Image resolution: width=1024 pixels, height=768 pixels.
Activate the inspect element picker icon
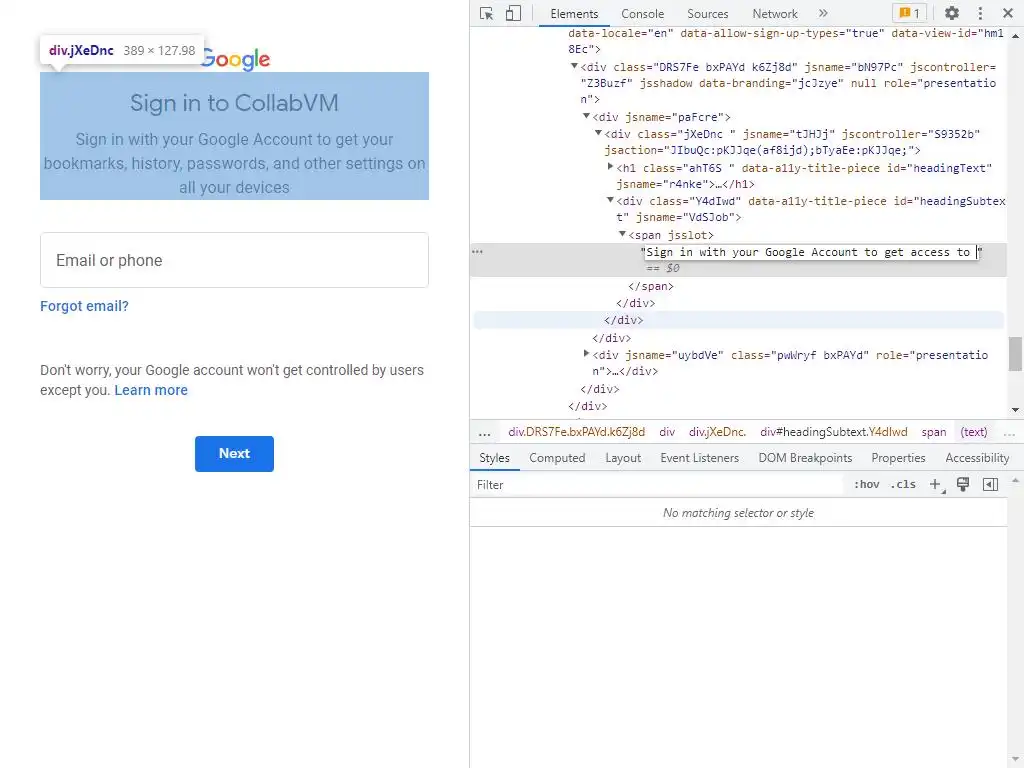coord(487,13)
